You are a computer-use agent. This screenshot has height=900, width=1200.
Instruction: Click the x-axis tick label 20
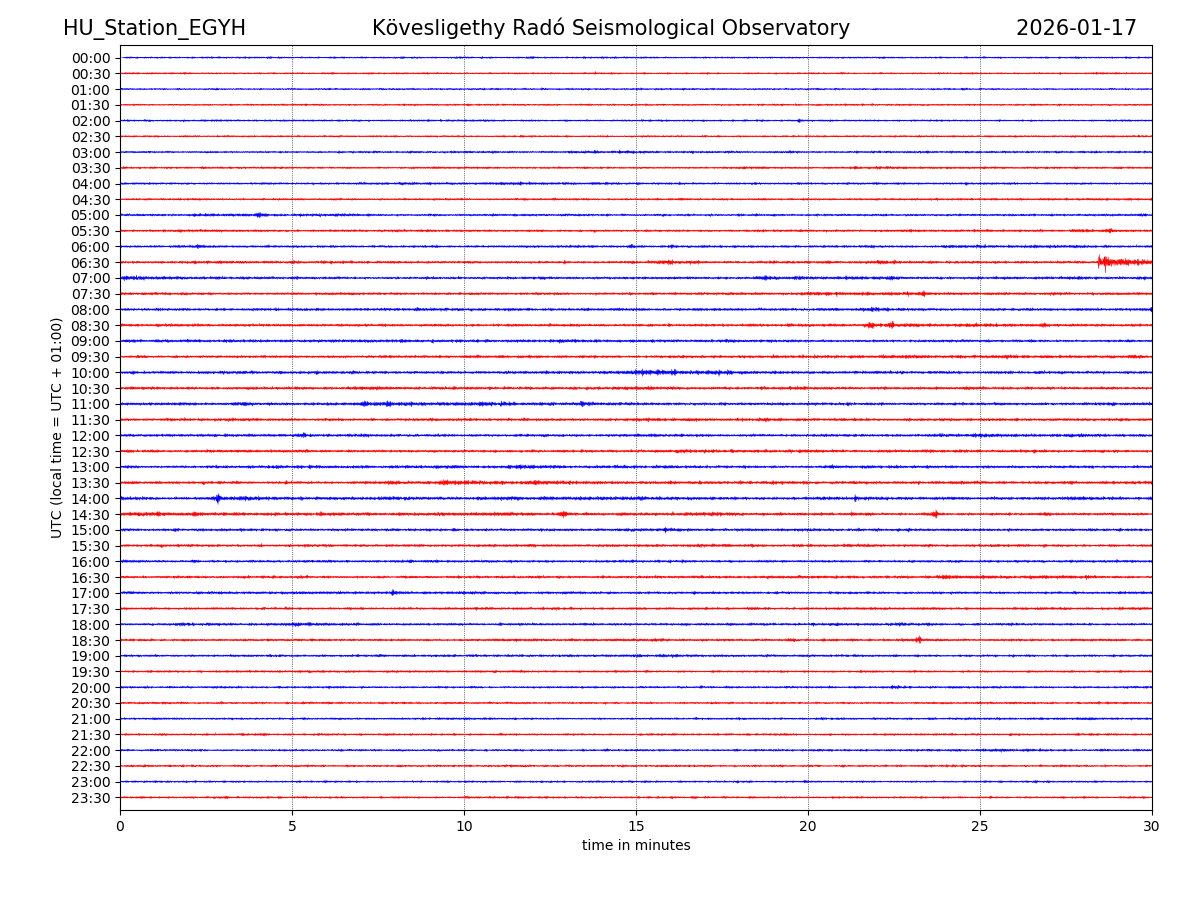tap(808, 827)
